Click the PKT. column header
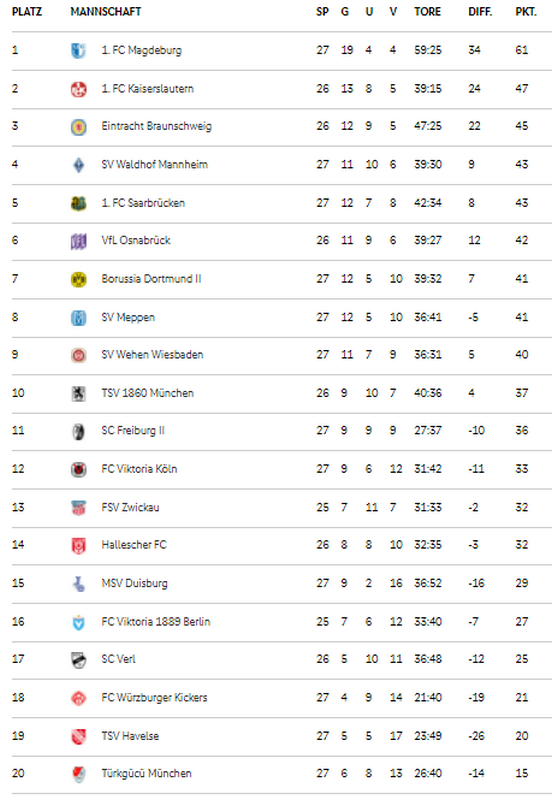 [525, 12]
